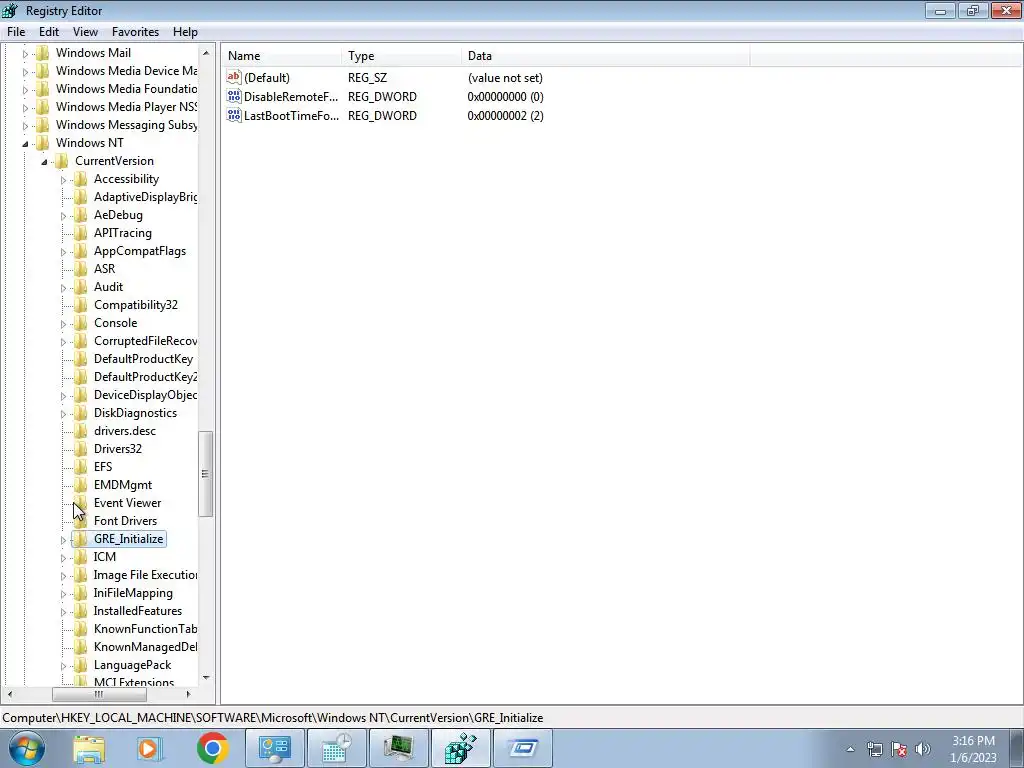Select the KnownManagedDel key

(x=145, y=647)
